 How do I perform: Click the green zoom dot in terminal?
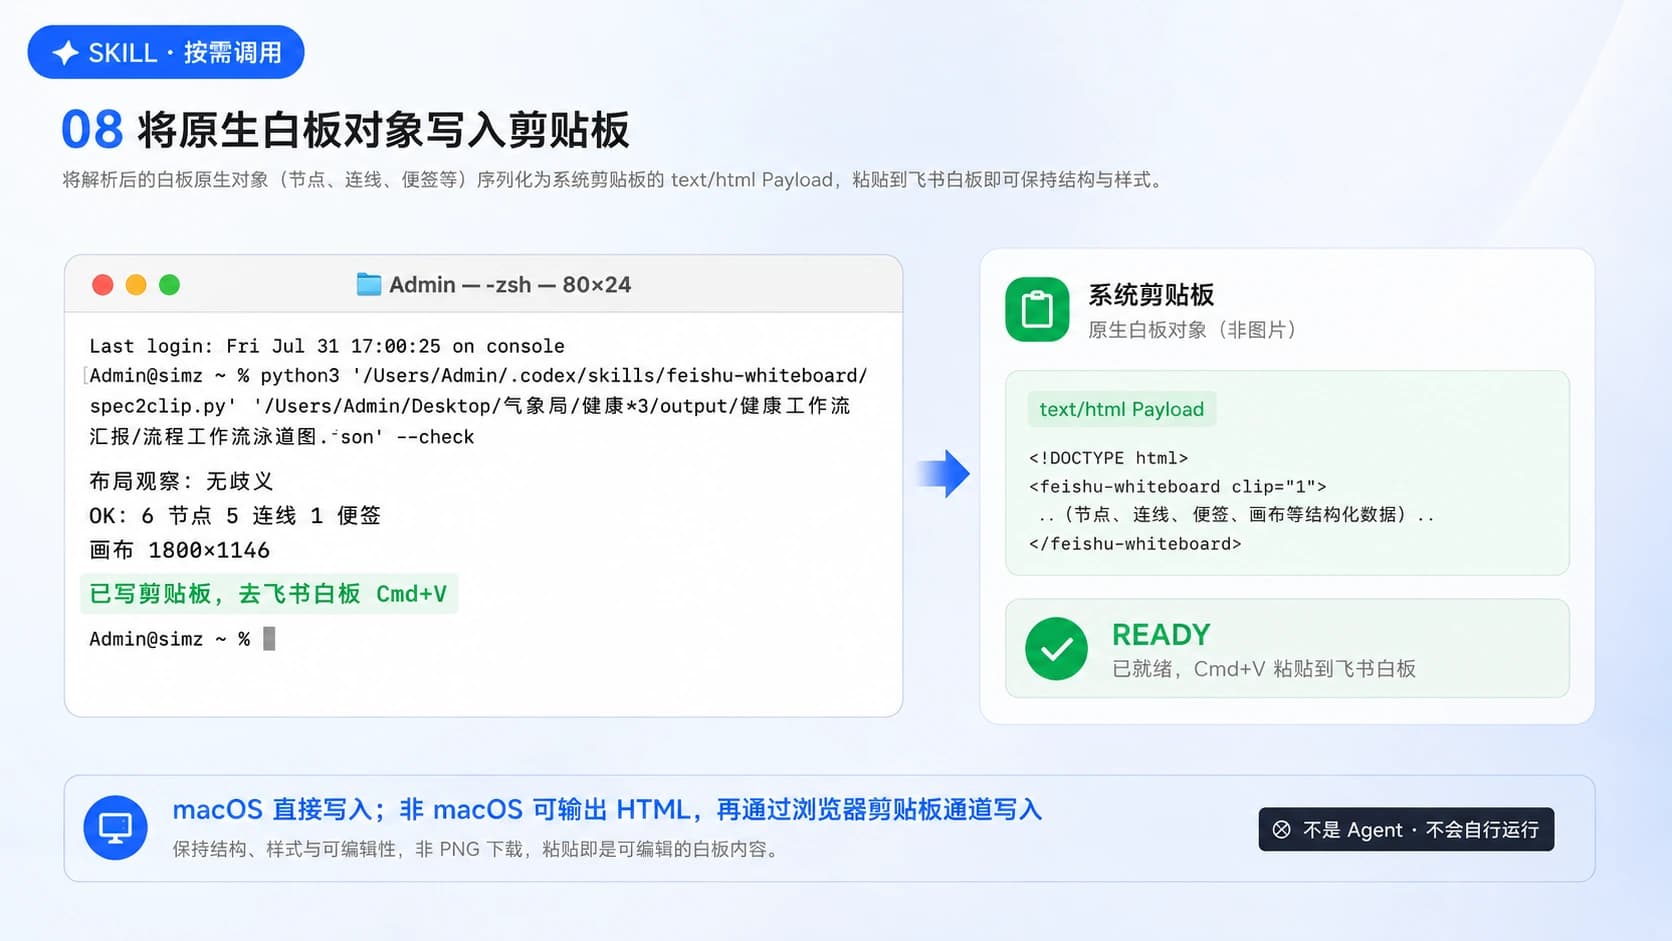tap(170, 285)
